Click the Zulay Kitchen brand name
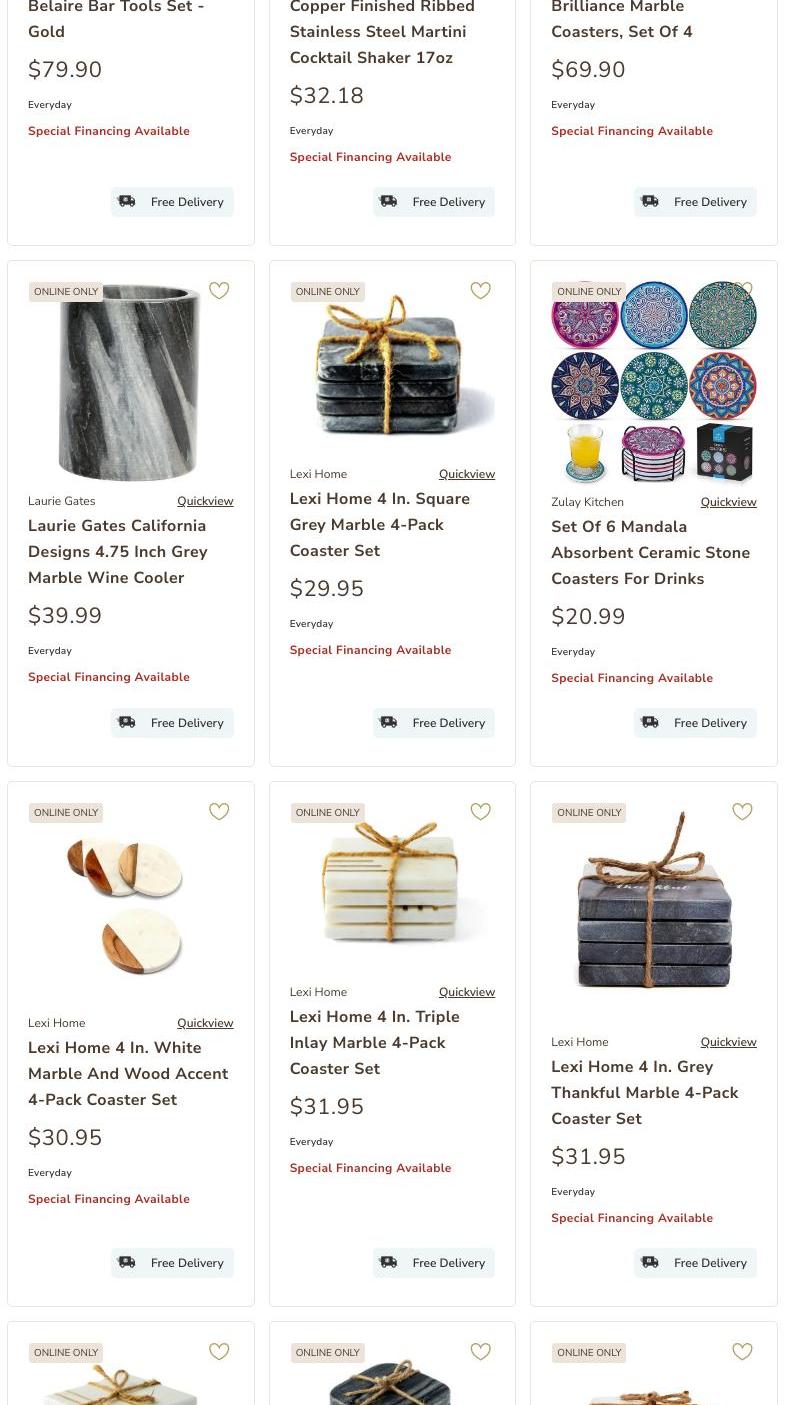The height and width of the screenshot is (1405, 785). 587,502
